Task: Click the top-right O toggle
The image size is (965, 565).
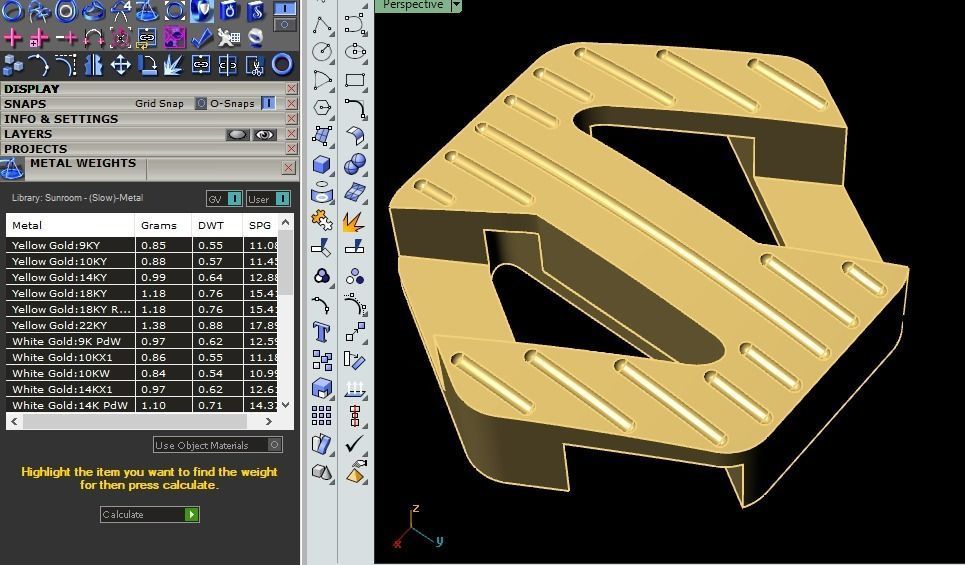Action: [284, 25]
